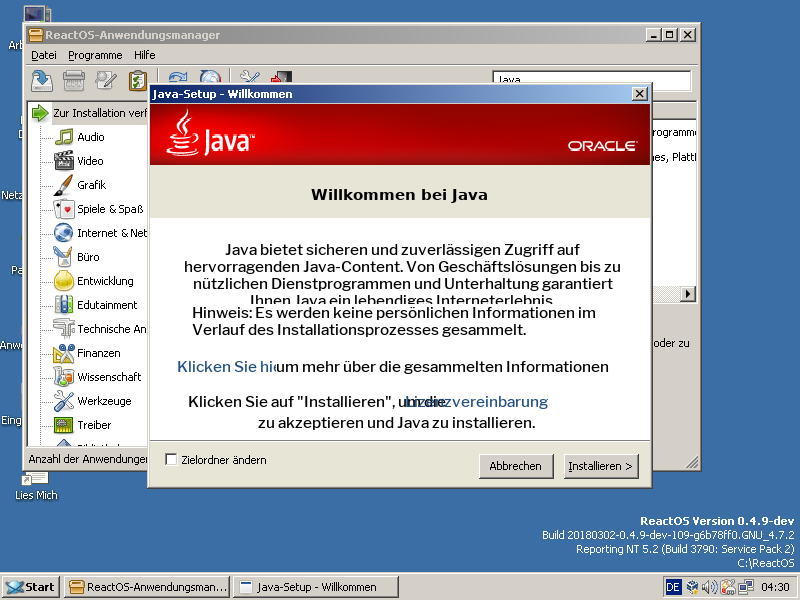Click the DE keyboard layout indicator
This screenshot has height=600, width=800.
pos(672,587)
